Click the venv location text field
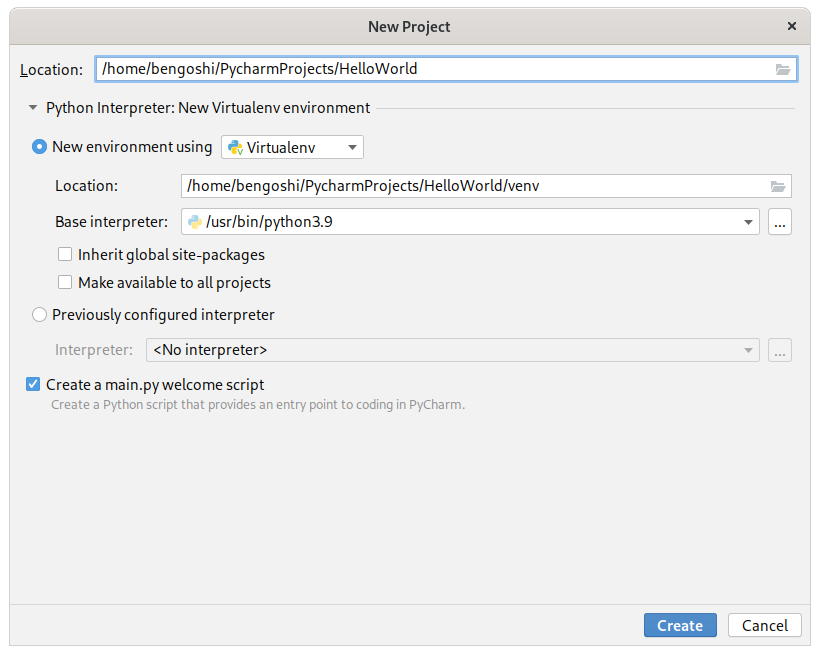Image resolution: width=820 pixels, height=655 pixels. [x=450, y=185]
